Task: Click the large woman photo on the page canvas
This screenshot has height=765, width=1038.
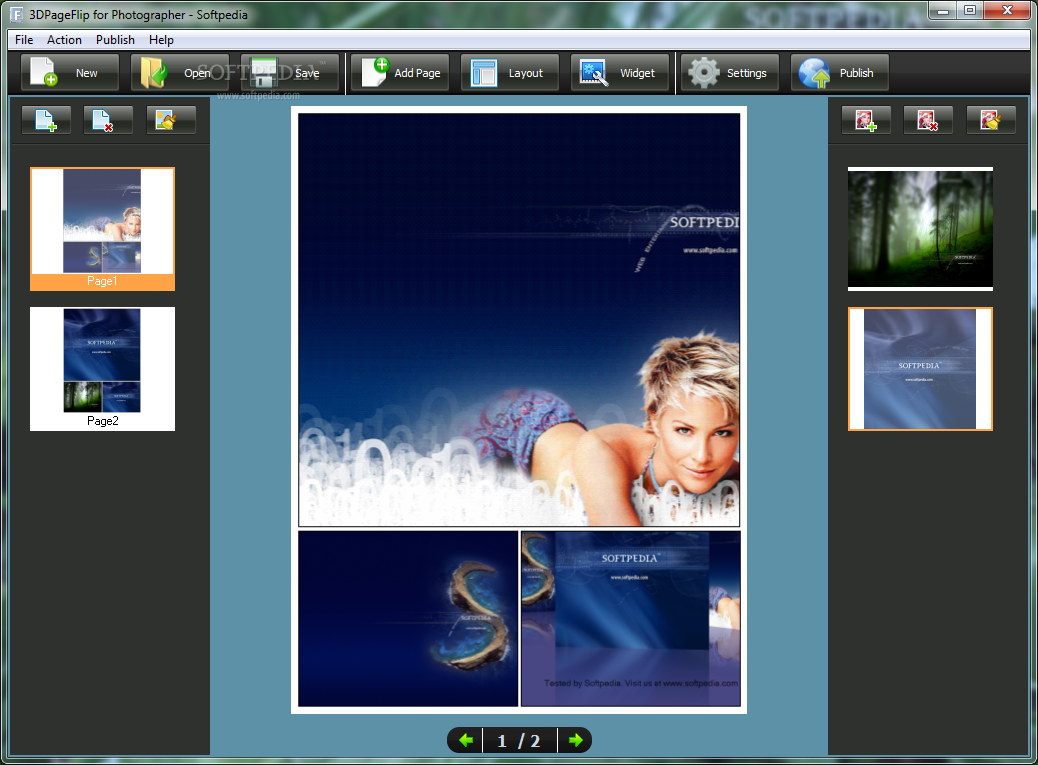Action: (x=519, y=320)
